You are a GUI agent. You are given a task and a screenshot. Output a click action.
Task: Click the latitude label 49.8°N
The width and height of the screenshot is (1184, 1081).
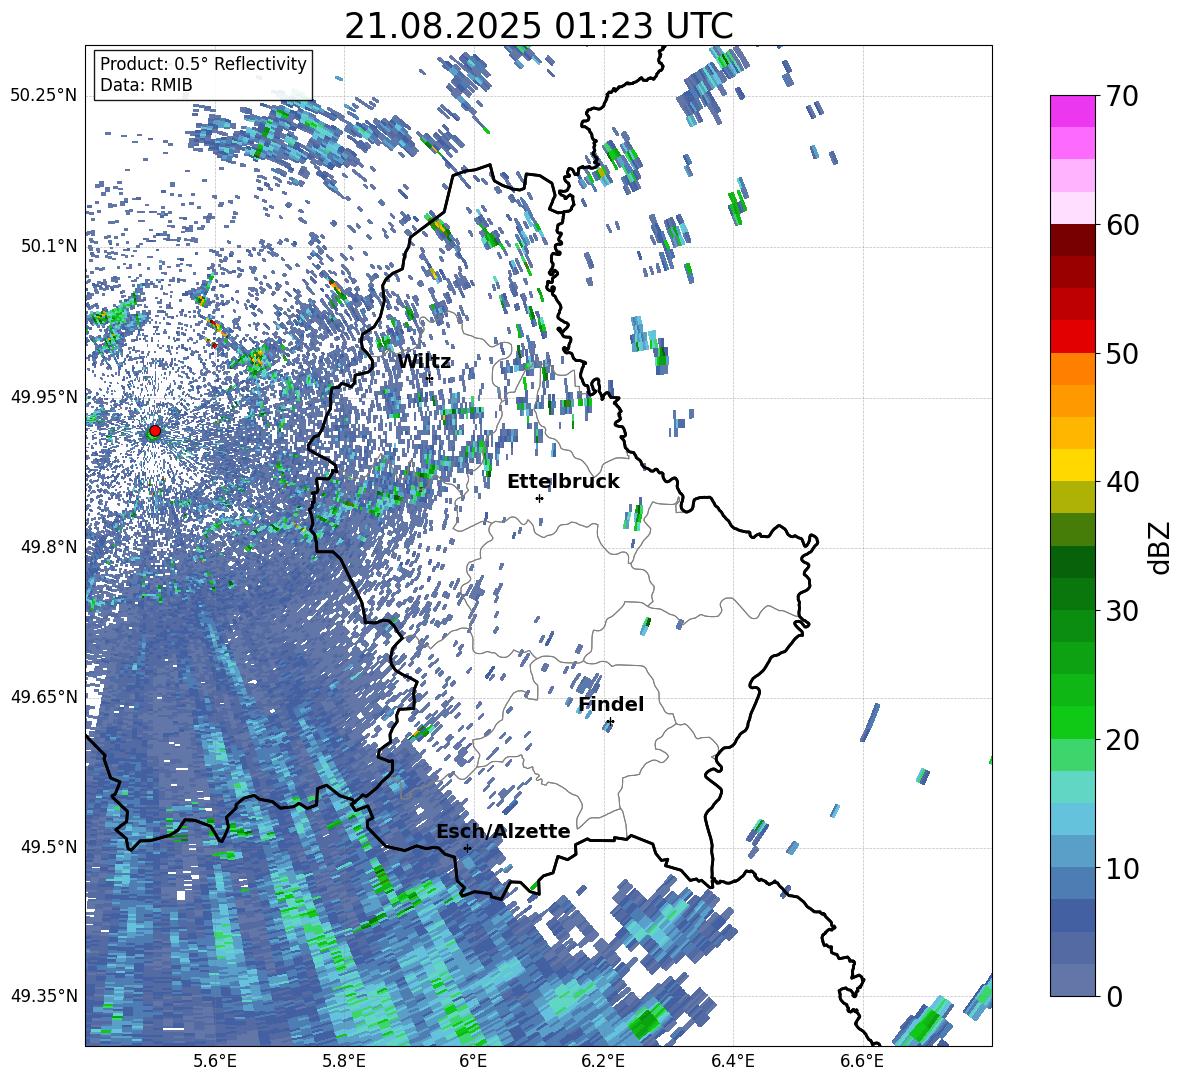tap(48, 546)
